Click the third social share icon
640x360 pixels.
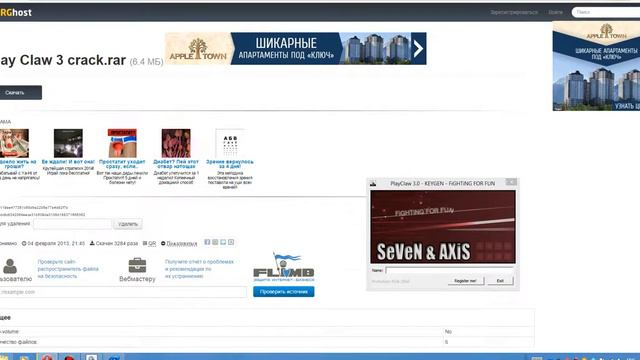[223, 242]
